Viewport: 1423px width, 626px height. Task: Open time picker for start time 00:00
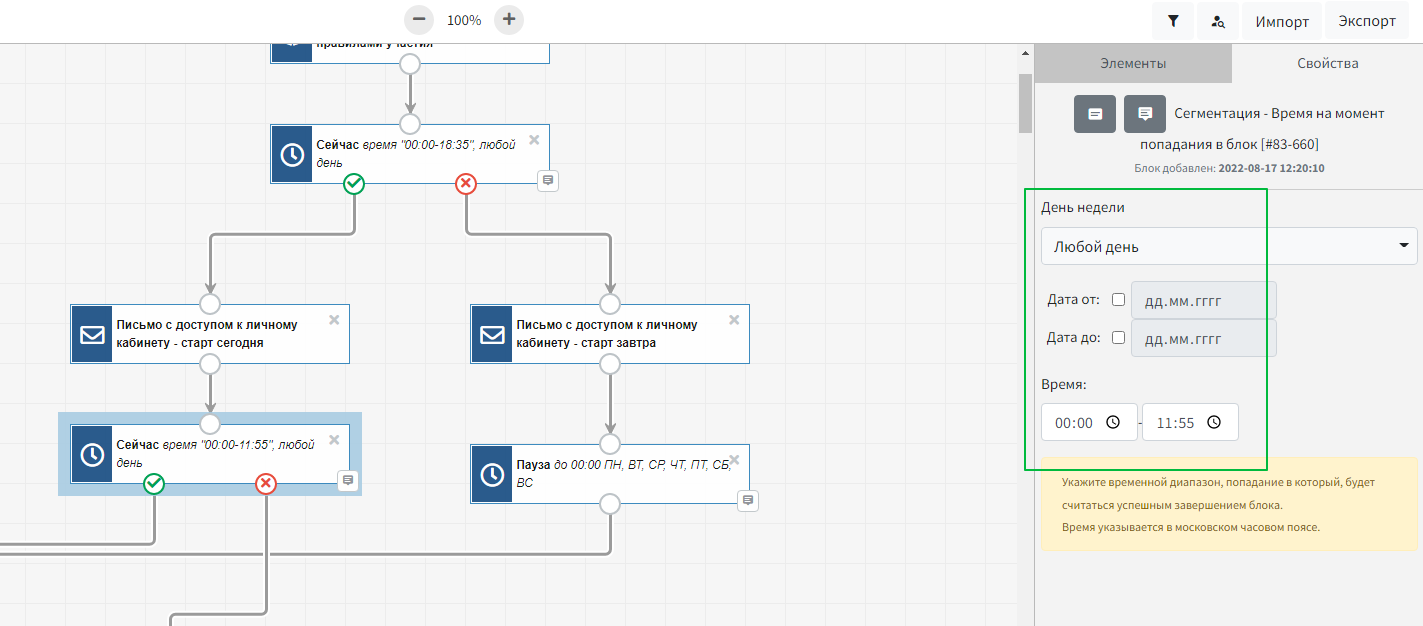1113,422
